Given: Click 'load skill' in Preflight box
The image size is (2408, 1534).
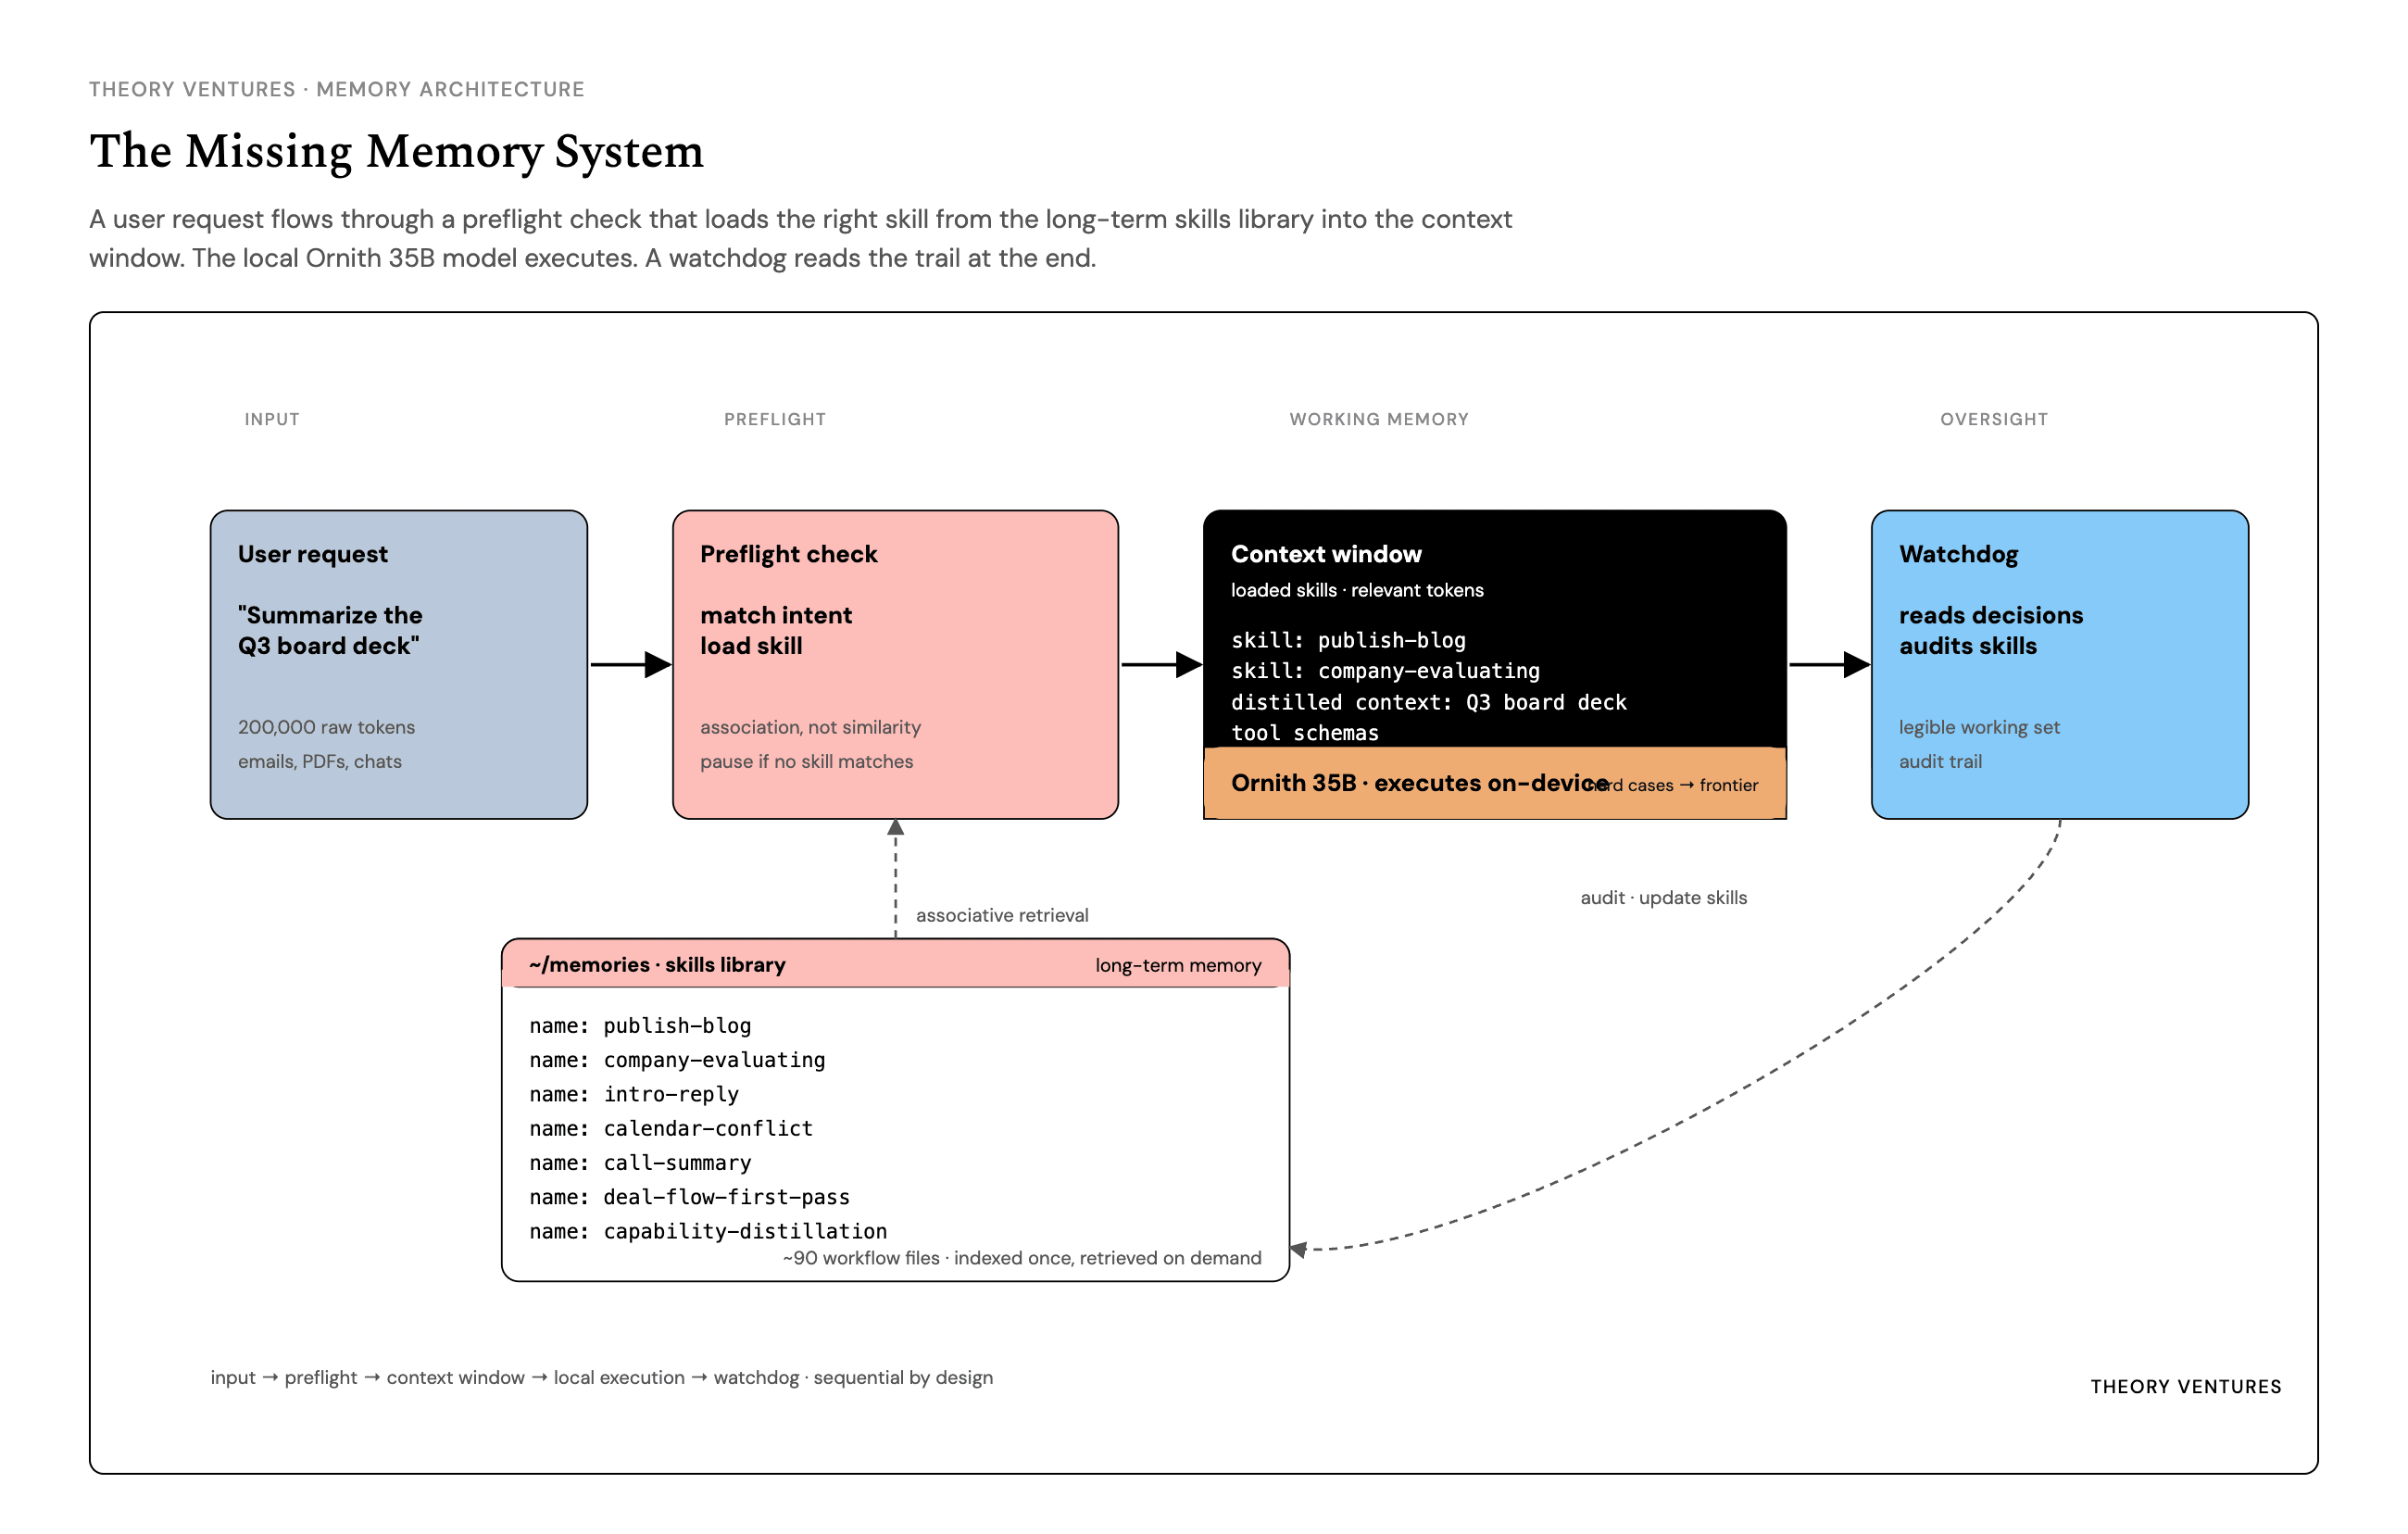Looking at the screenshot, I should (x=751, y=646).
